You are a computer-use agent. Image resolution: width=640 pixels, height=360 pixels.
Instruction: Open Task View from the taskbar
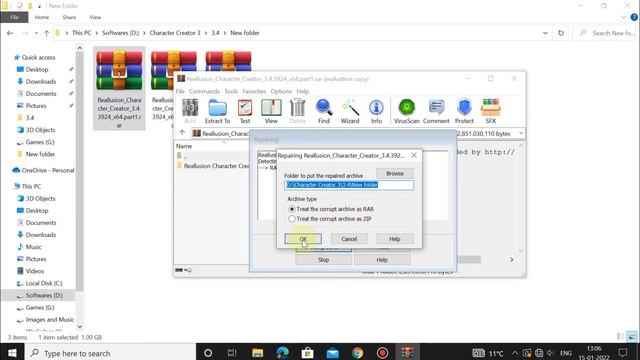click(232, 353)
